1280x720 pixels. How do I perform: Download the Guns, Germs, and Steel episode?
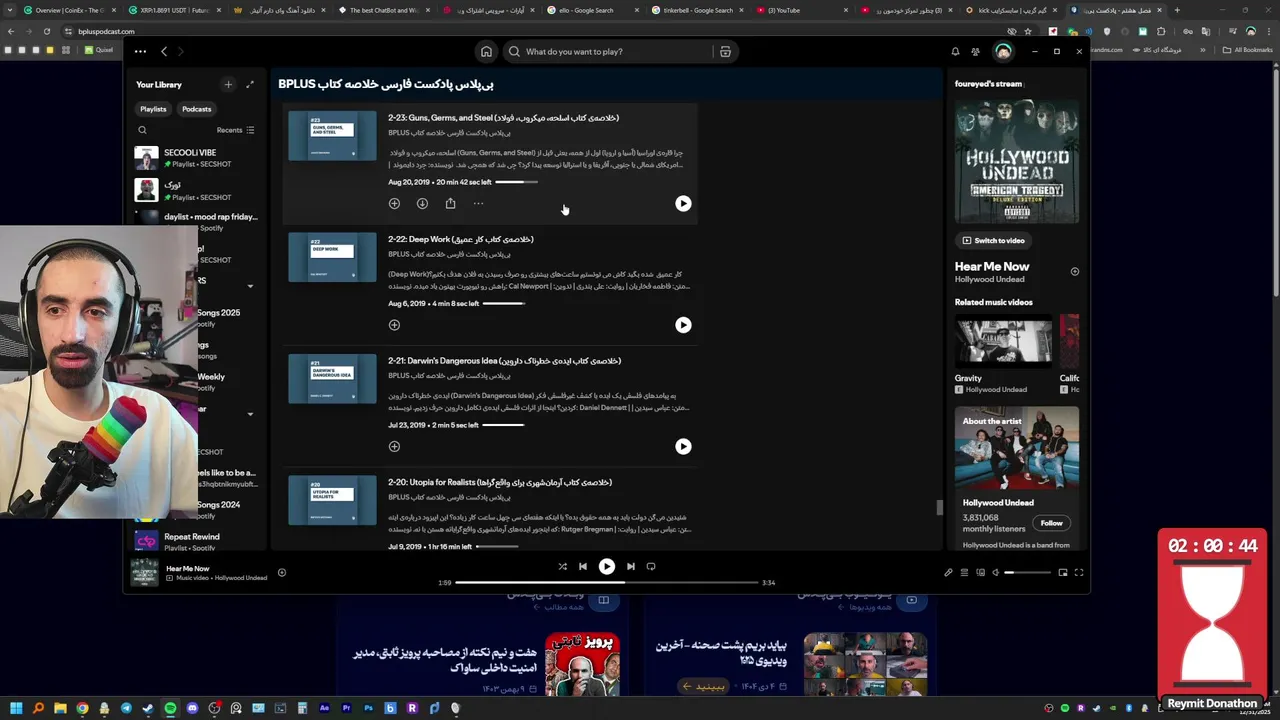[422, 203]
